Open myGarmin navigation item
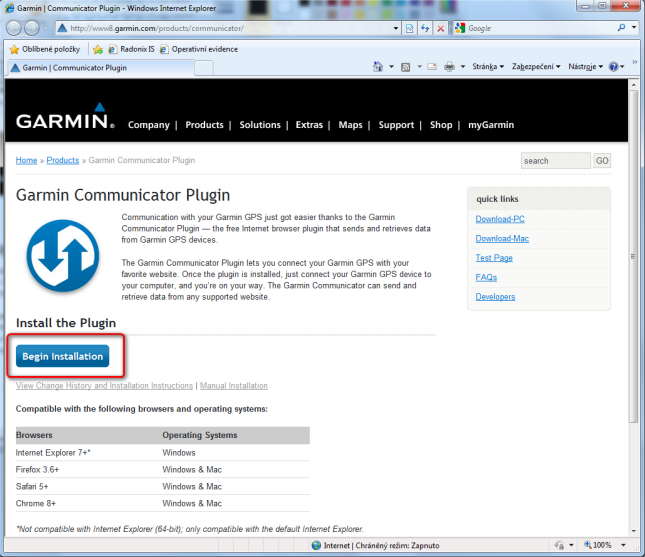Image resolution: width=645 pixels, height=557 pixels. (x=491, y=125)
